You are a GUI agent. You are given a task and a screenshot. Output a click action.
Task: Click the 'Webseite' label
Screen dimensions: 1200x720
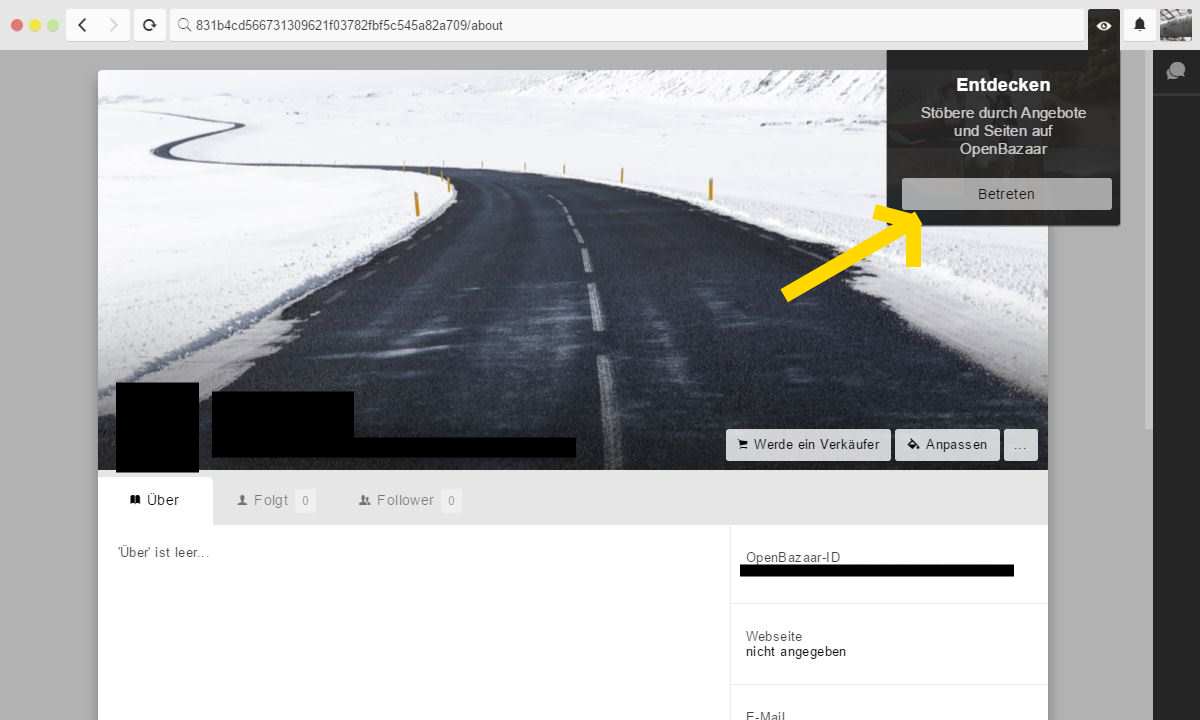[774, 636]
